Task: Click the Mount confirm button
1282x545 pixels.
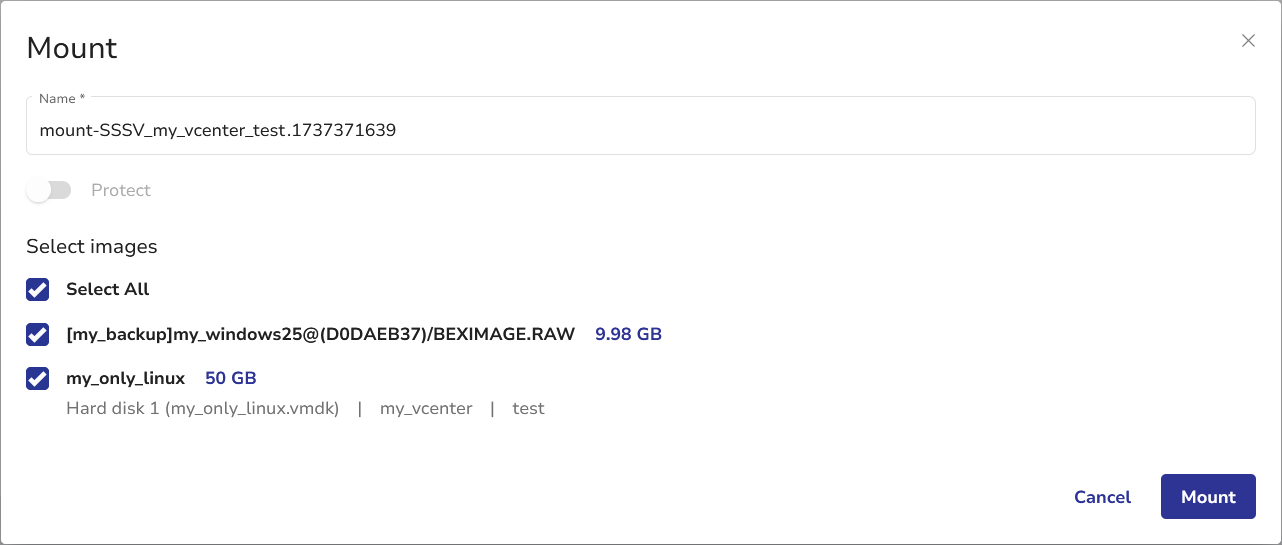Action: click(1208, 497)
